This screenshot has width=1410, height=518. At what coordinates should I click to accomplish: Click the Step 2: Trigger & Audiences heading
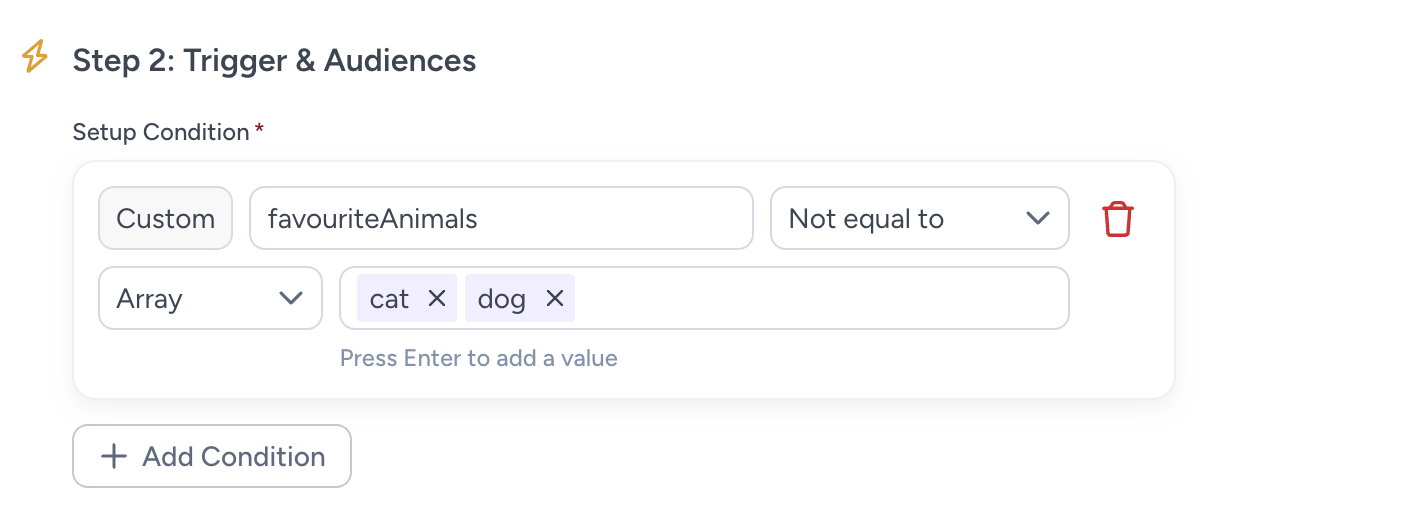point(274,60)
